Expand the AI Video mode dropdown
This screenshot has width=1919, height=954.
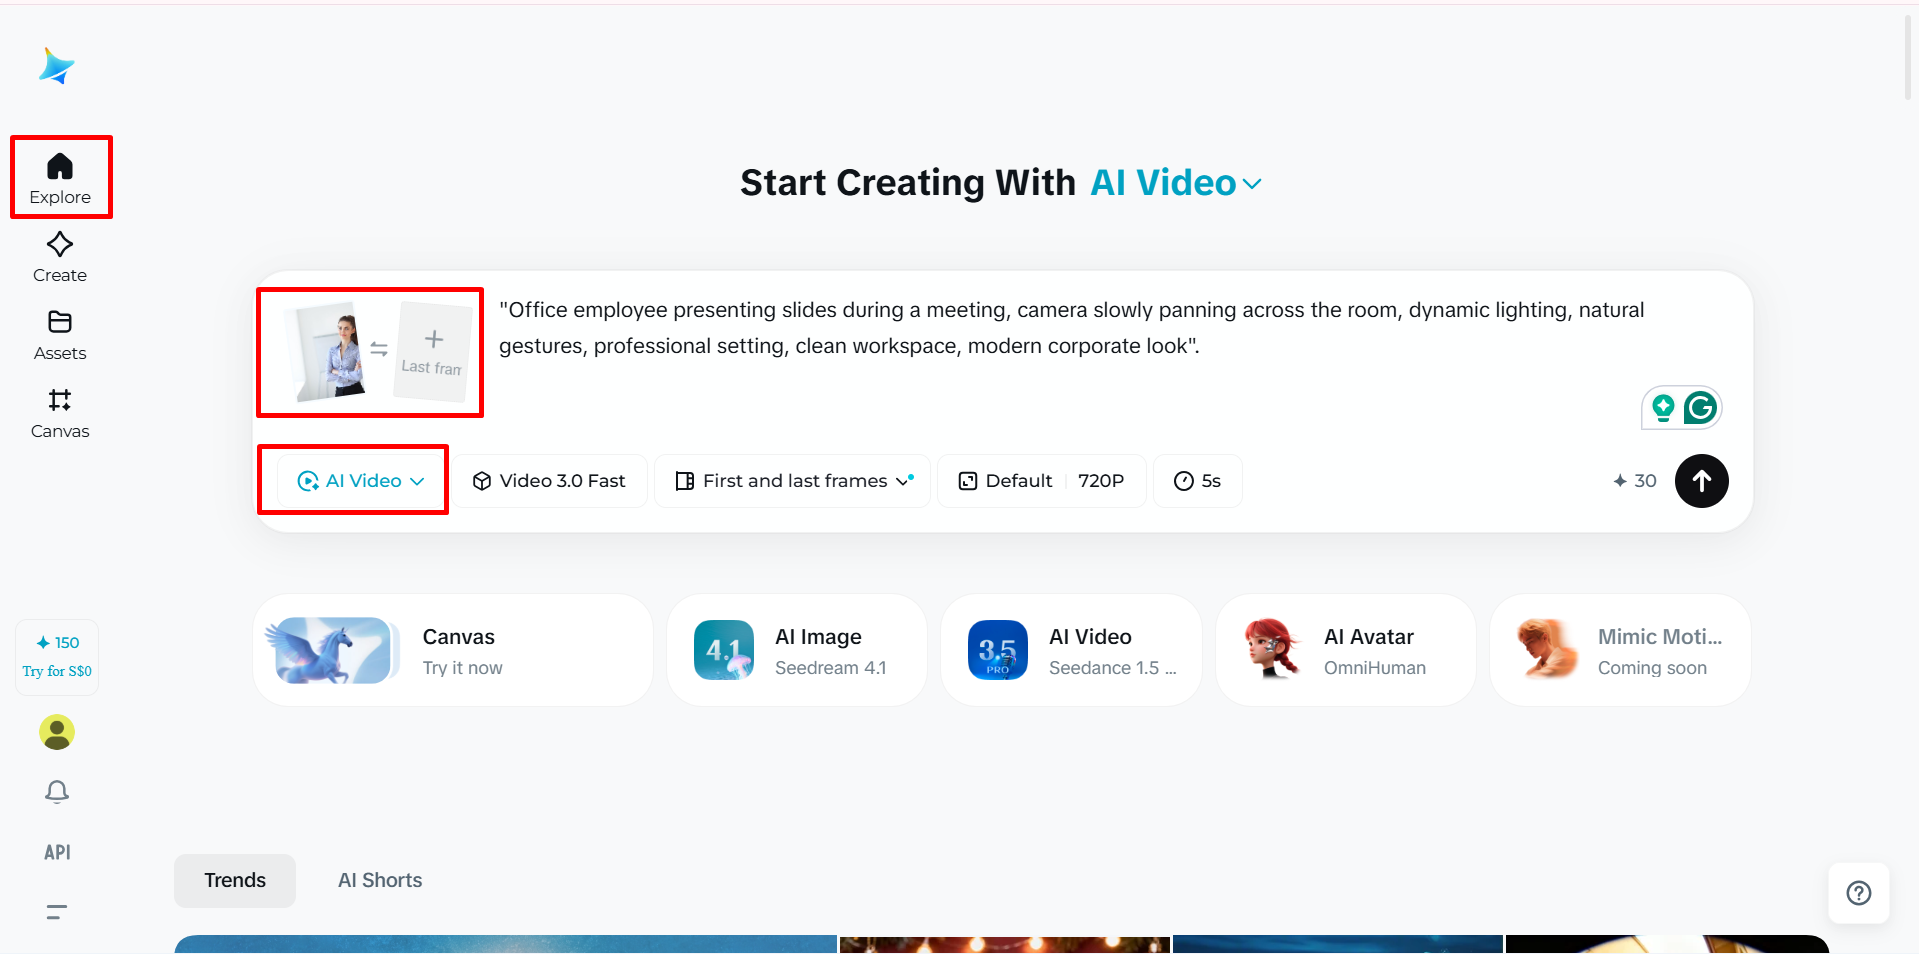(x=352, y=480)
